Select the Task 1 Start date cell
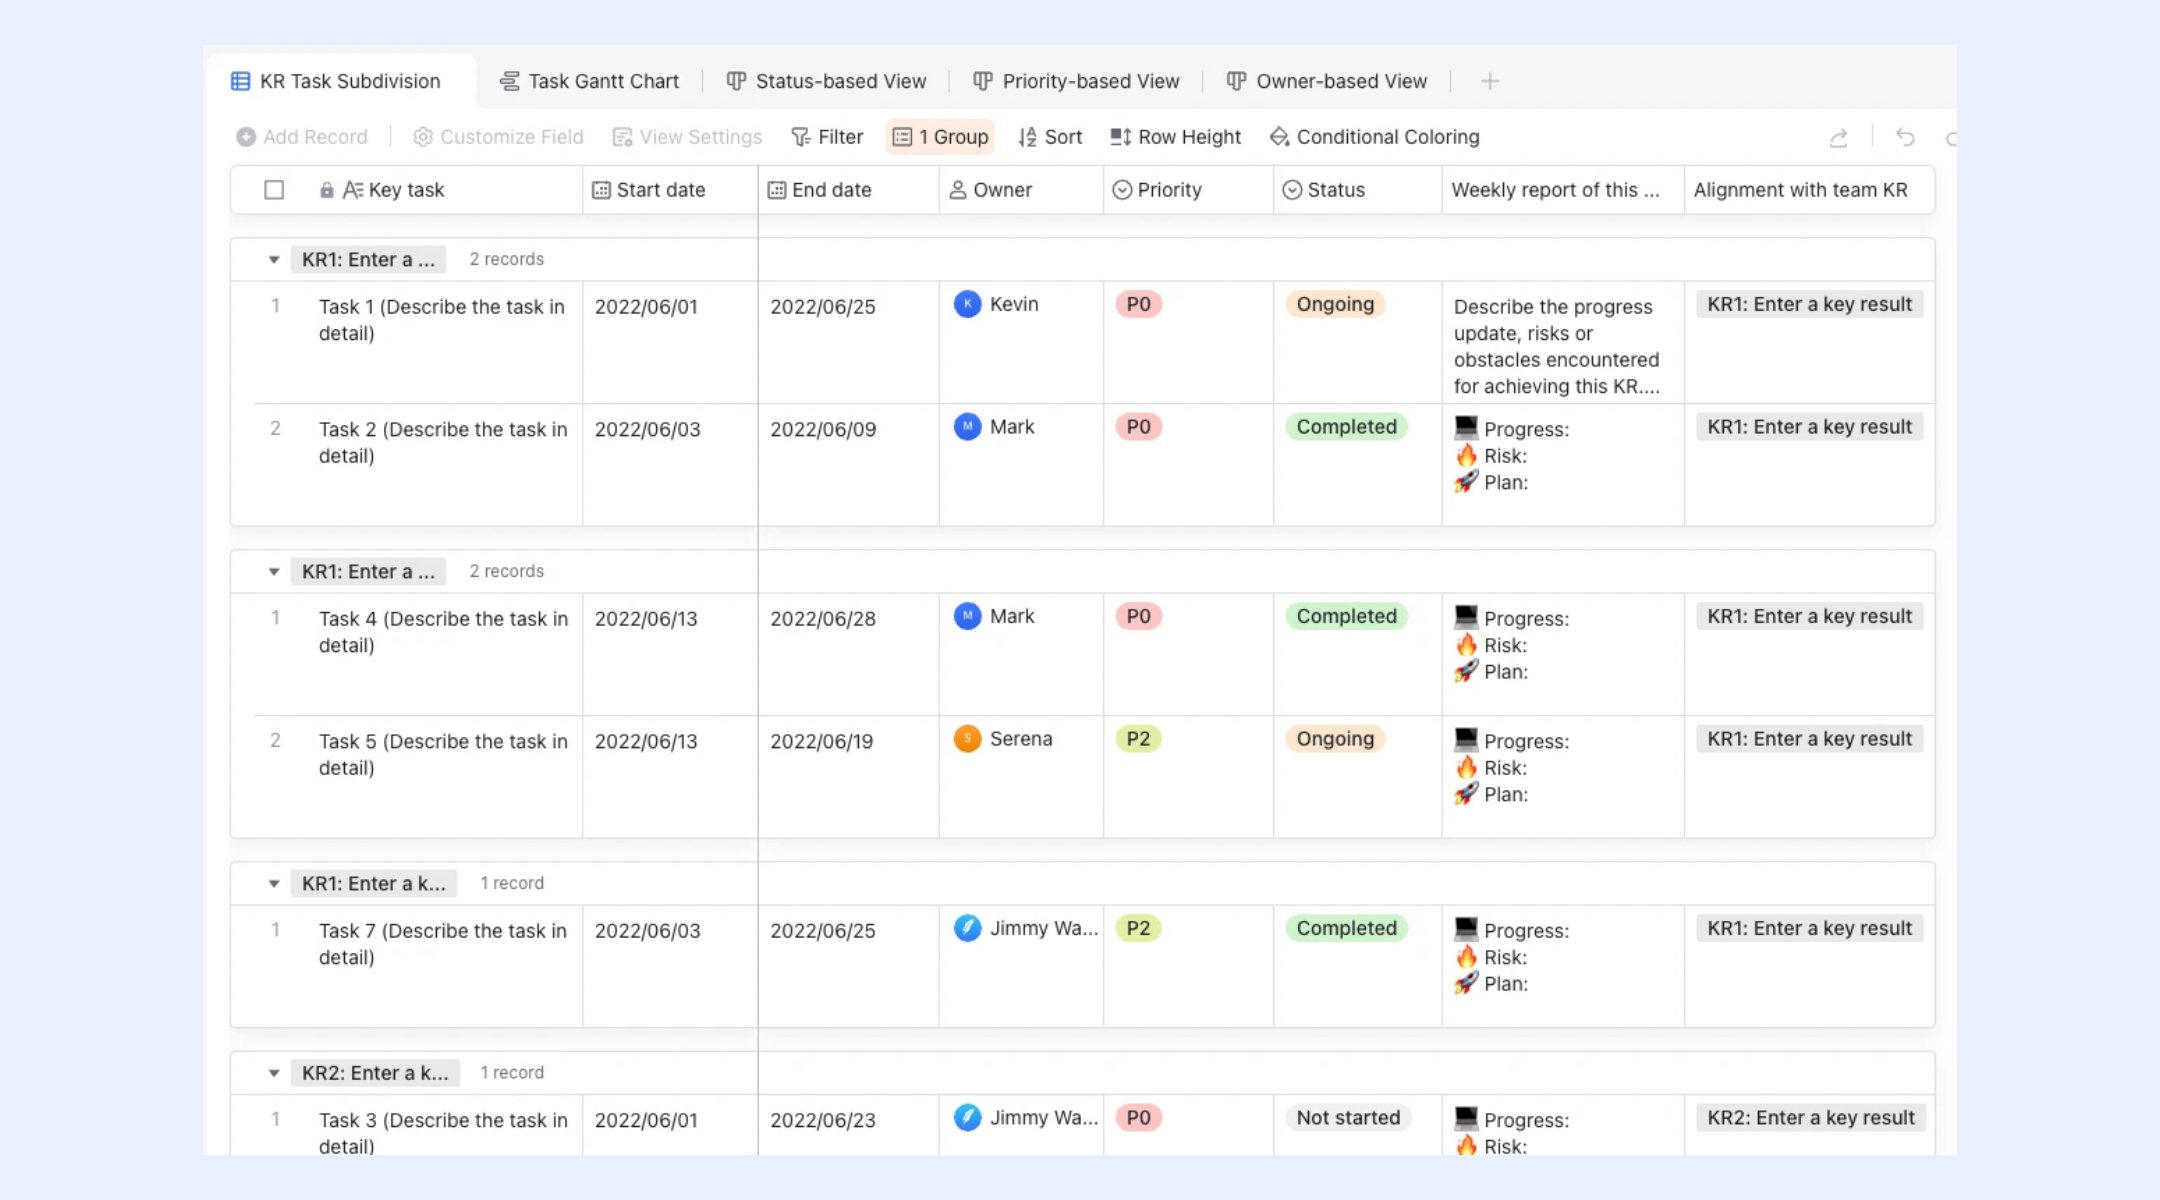 pyautogui.click(x=670, y=343)
